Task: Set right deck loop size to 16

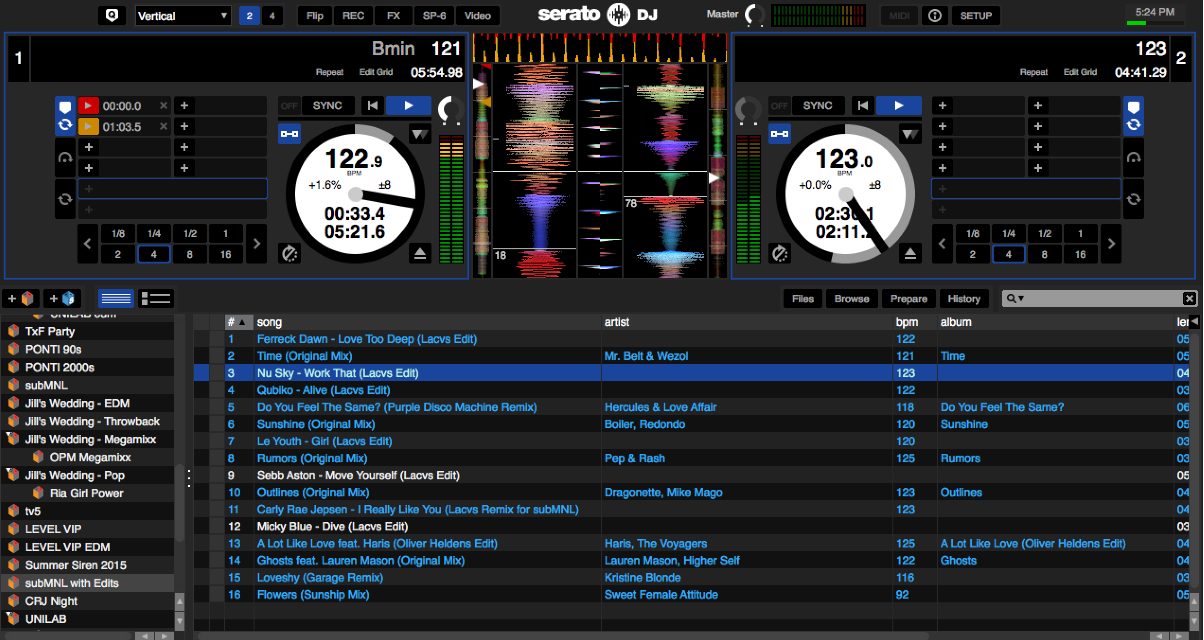Action: pos(1080,254)
